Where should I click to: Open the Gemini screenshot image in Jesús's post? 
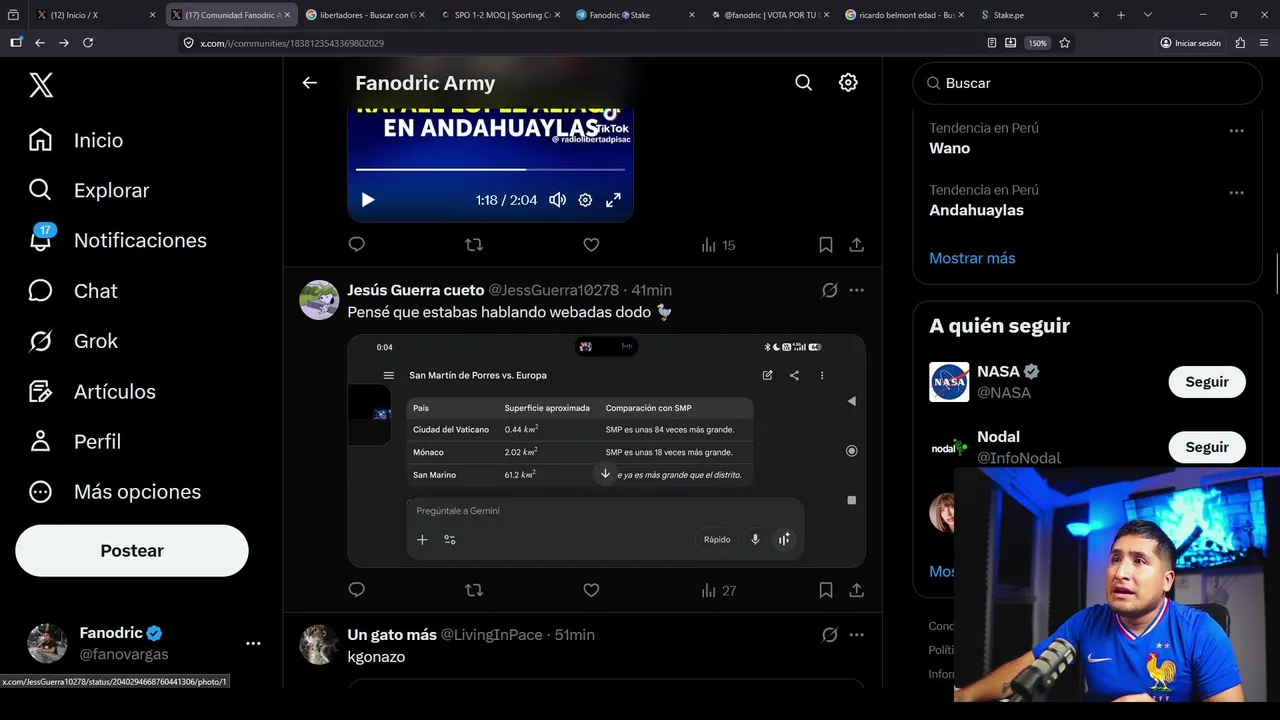click(x=606, y=451)
